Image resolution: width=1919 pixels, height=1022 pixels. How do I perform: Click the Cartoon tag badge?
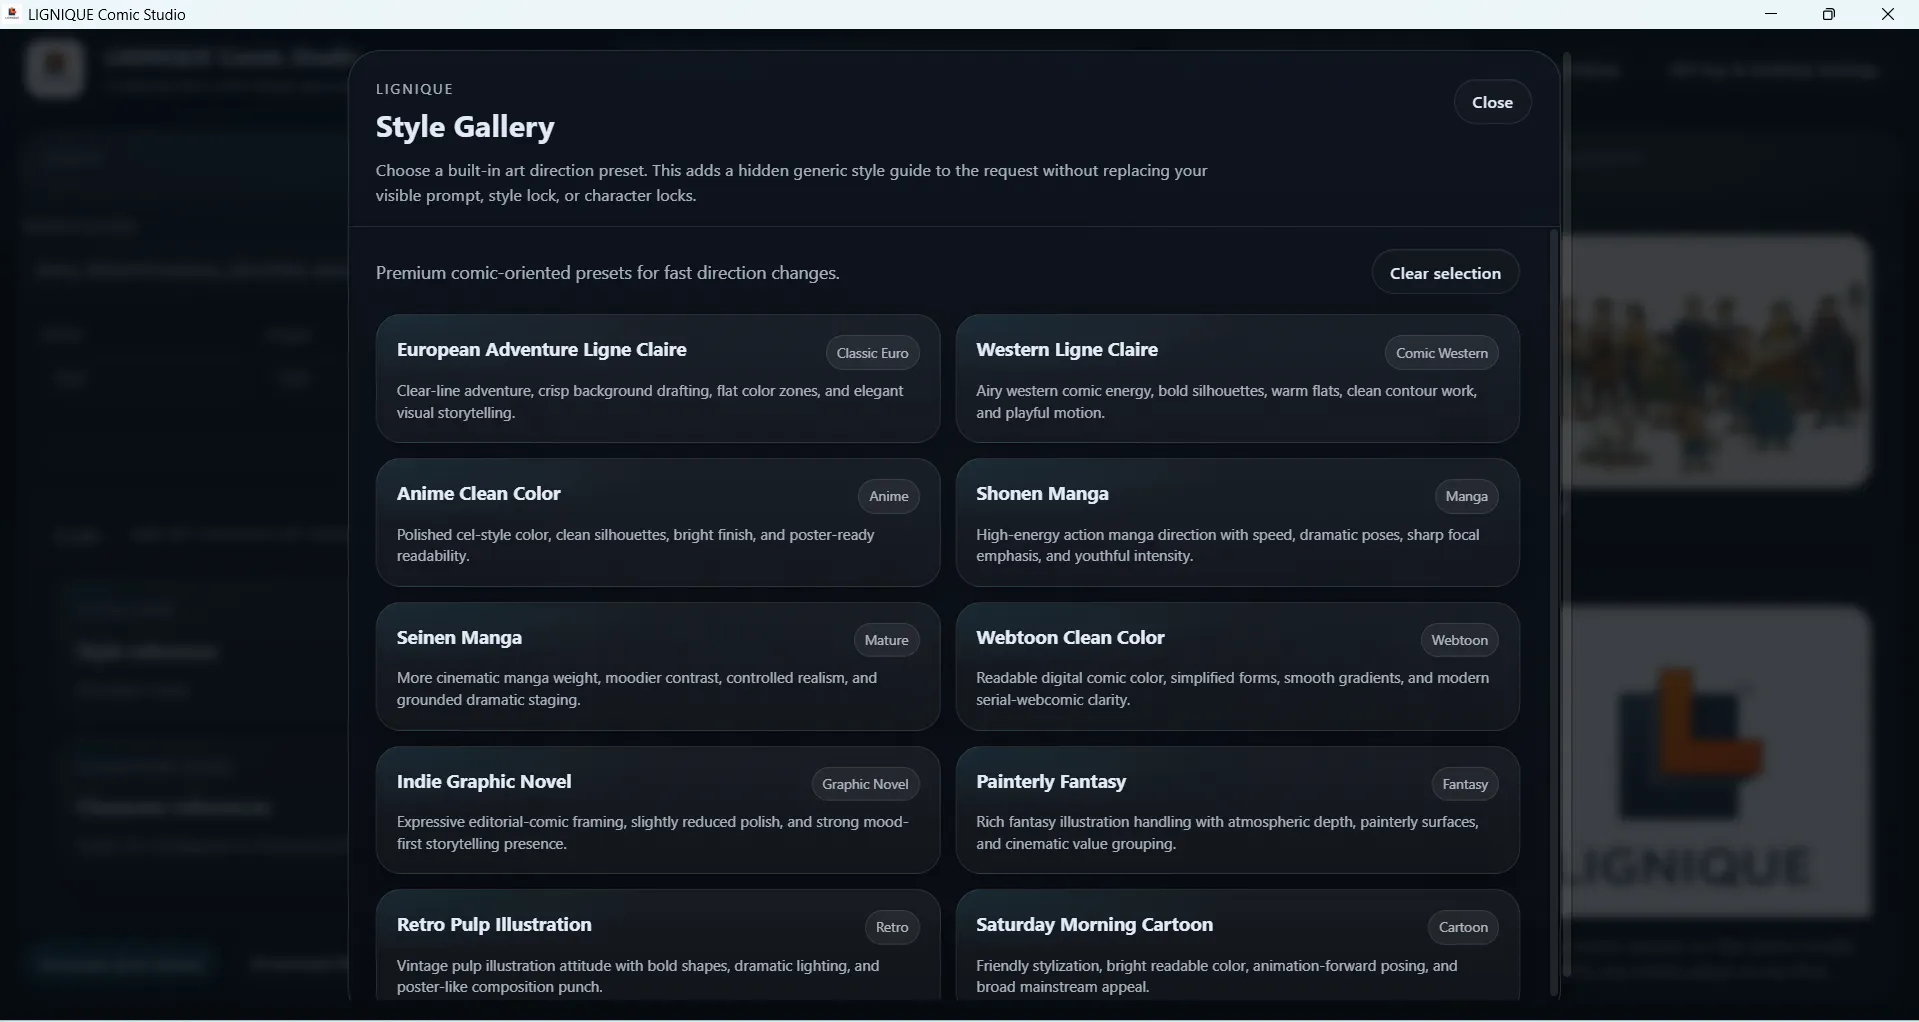click(1463, 927)
